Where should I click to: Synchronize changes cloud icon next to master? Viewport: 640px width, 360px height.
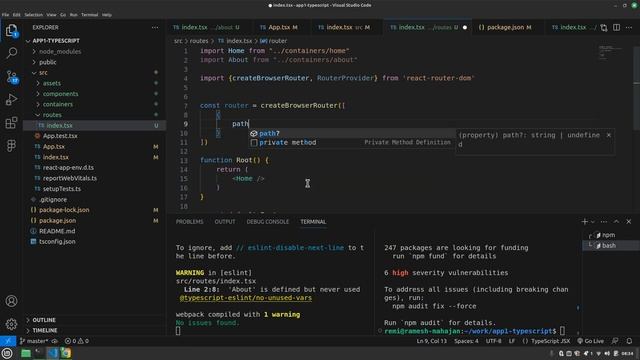(x=54, y=341)
